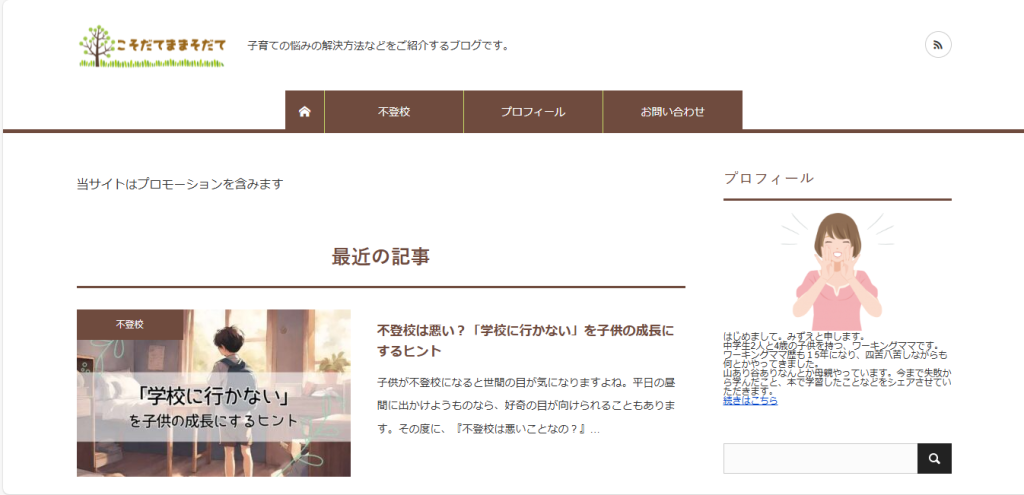
Task: Click the 当サイトはプロモーションを含みます notice
Action: click(x=180, y=184)
